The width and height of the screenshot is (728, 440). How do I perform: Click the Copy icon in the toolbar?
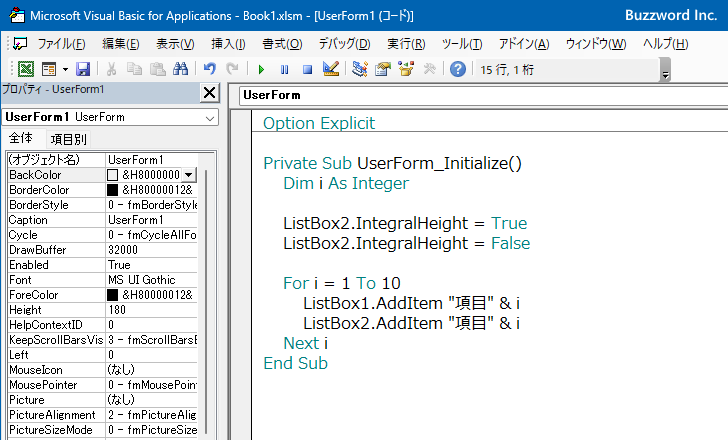(135, 69)
